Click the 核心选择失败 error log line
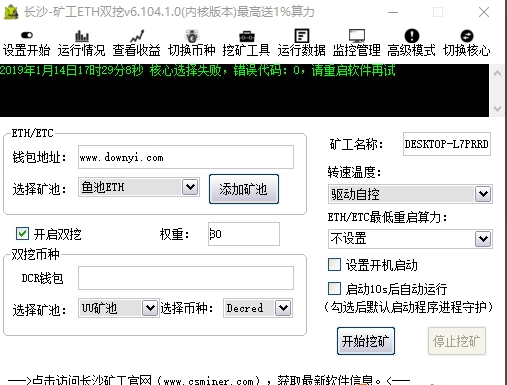 point(198,71)
